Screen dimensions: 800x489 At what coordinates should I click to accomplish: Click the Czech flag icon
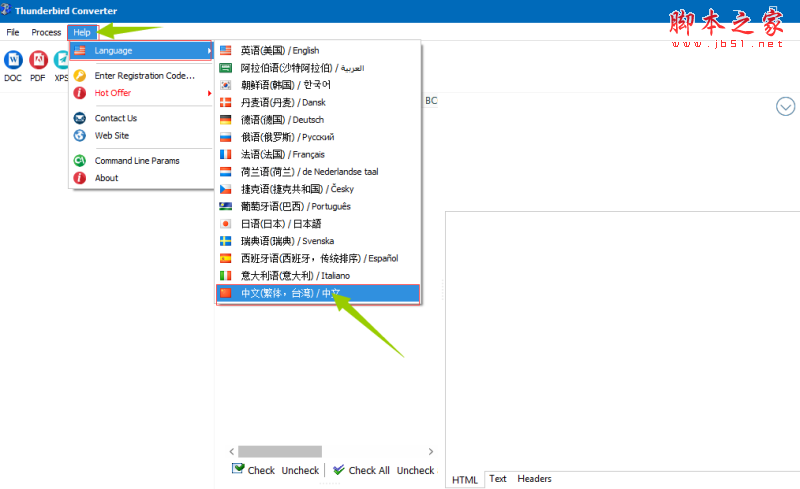[226, 189]
